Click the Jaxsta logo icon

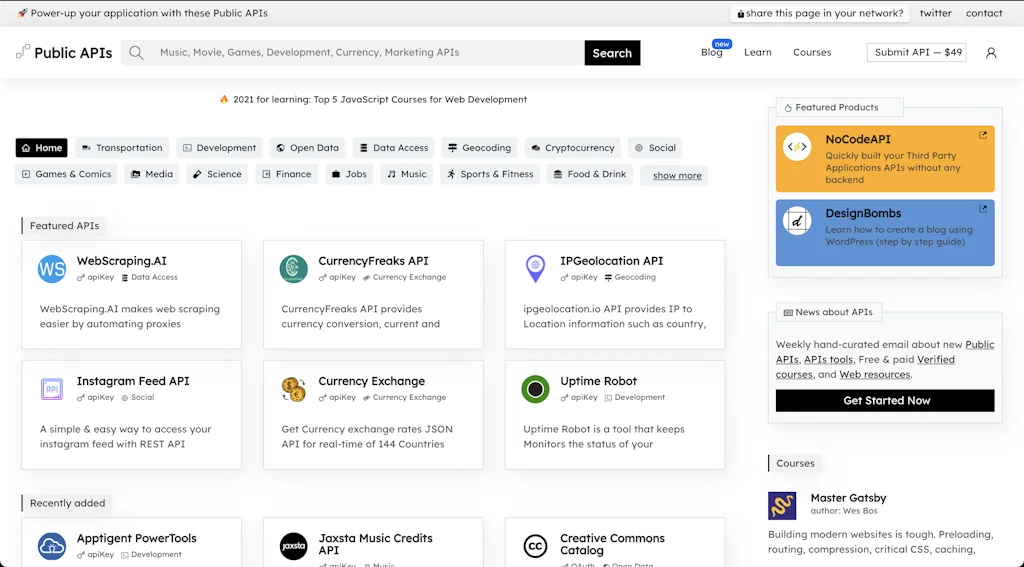[293, 546]
